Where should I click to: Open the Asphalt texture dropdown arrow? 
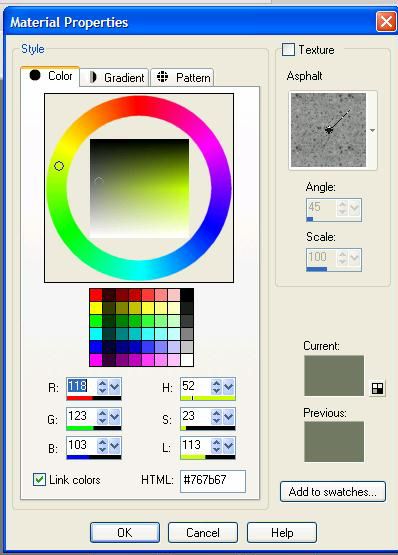pyautogui.click(x=372, y=130)
